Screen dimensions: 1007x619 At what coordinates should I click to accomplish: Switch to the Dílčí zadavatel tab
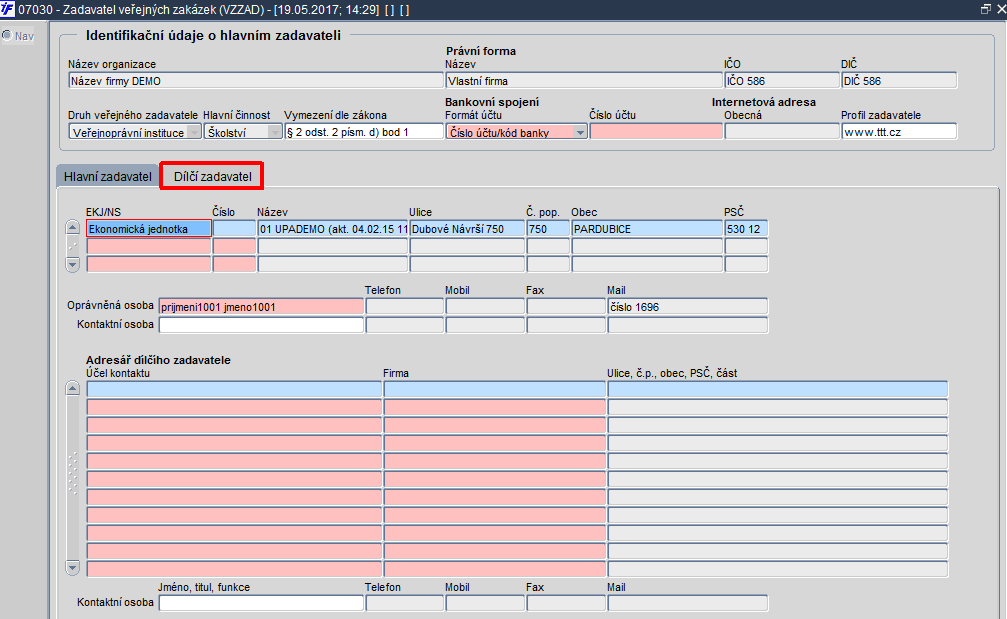(x=212, y=176)
